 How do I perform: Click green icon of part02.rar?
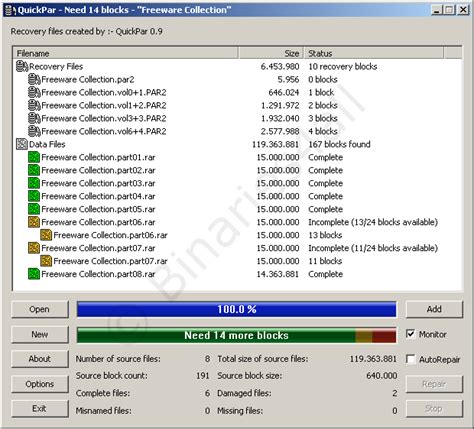34,170
